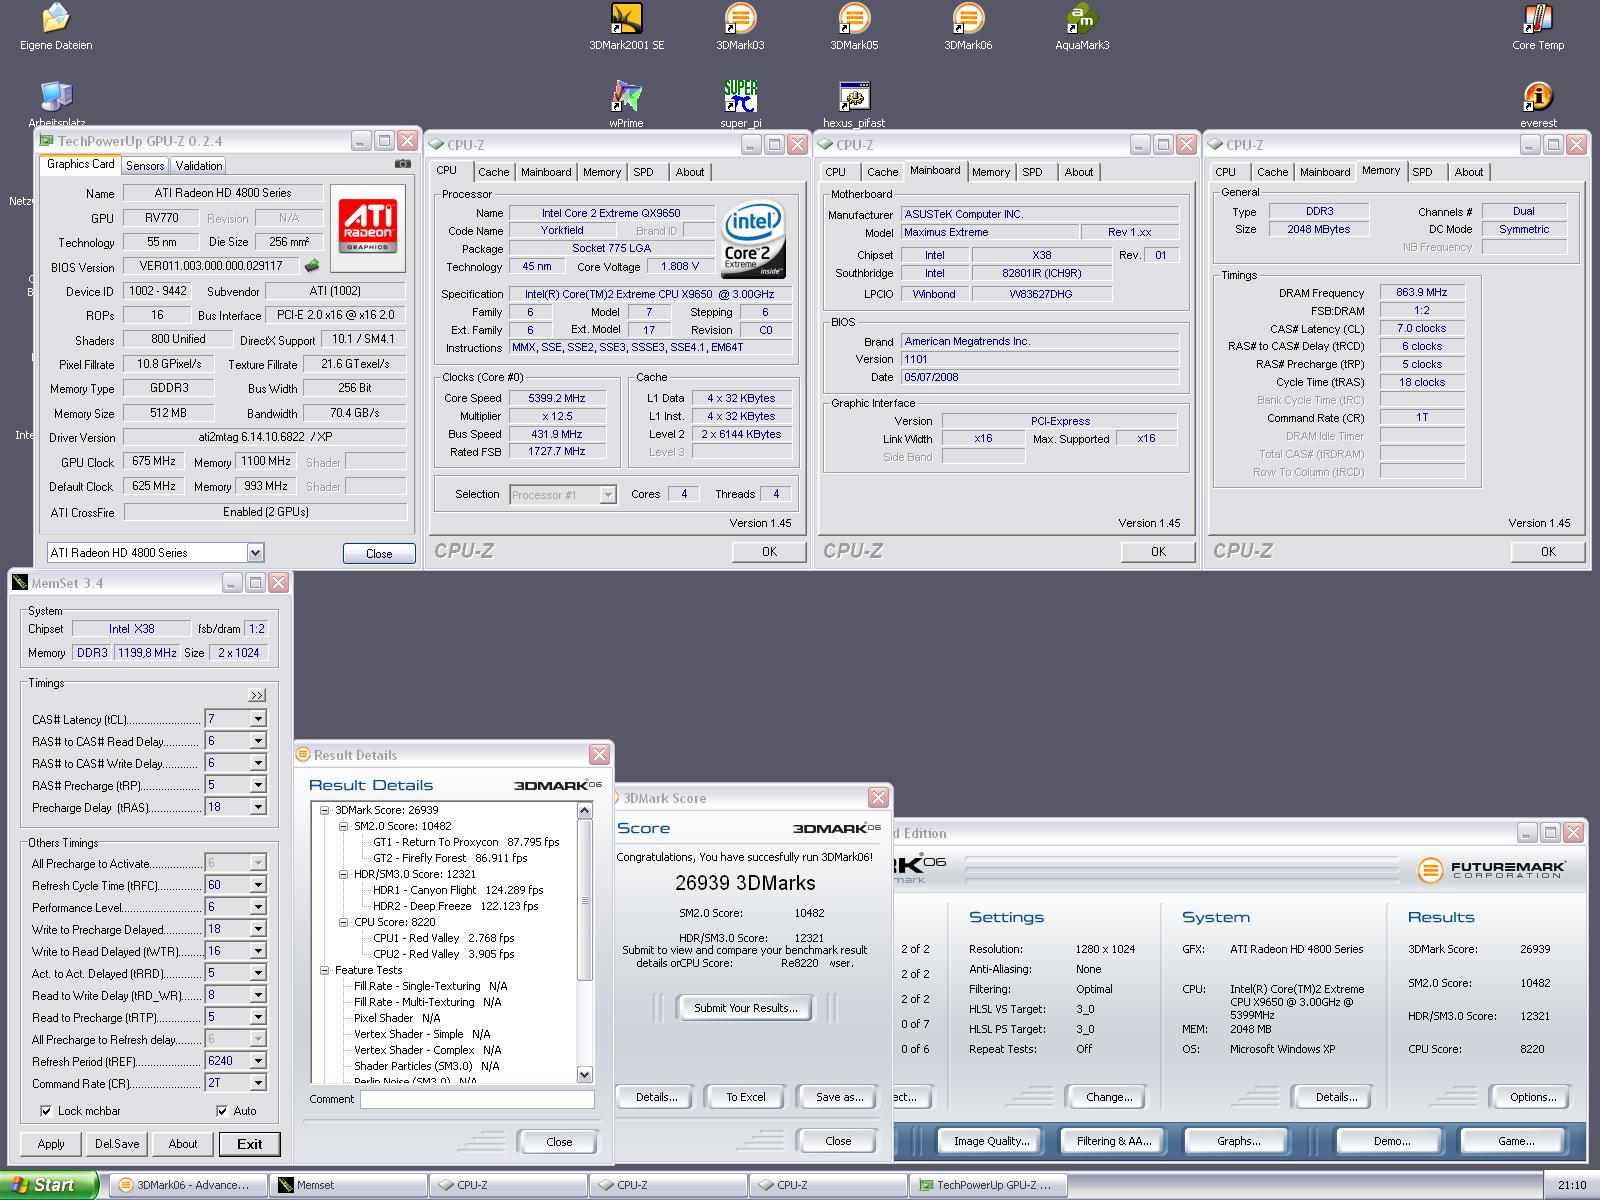This screenshot has width=1600, height=1200.
Task: Open SPD tab in Mainboard CPU-Z window
Action: (1033, 172)
